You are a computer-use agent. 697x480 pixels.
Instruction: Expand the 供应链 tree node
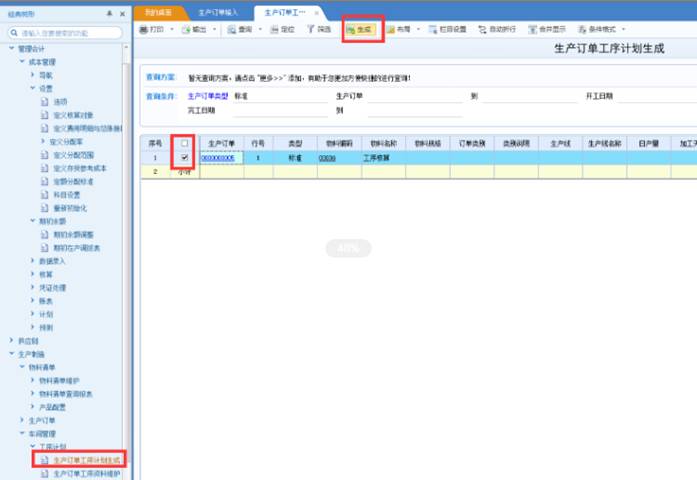point(12,340)
